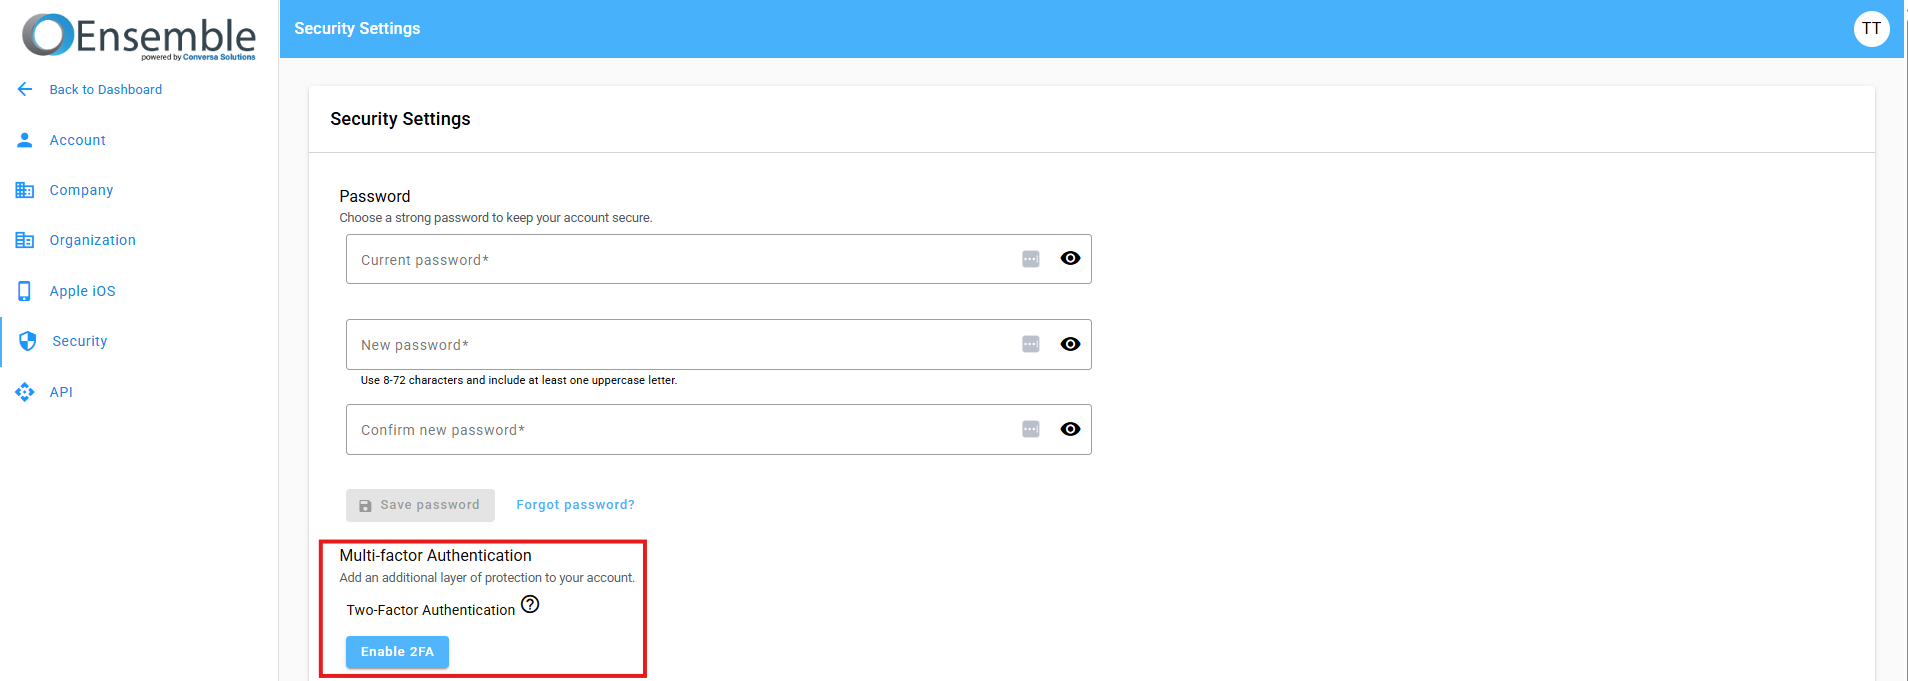Click the Enable 2FA button
This screenshot has width=1908, height=681.
coord(397,652)
